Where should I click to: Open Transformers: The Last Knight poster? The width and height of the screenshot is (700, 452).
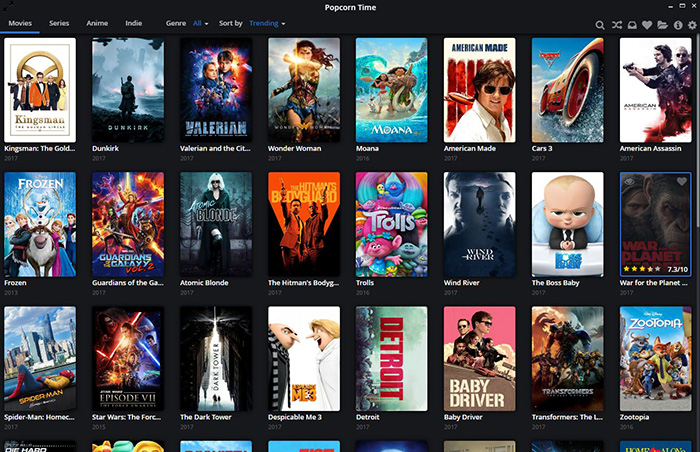(567, 359)
